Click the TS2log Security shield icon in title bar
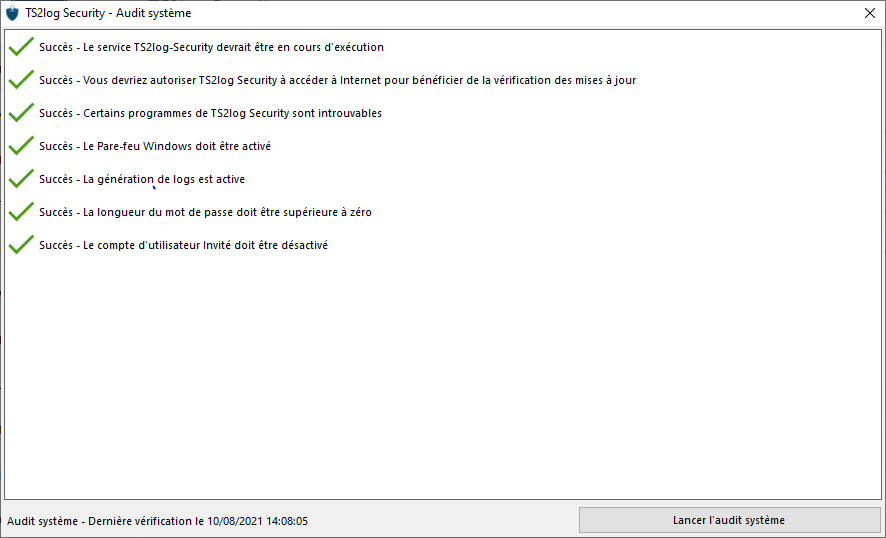 tap(12, 14)
